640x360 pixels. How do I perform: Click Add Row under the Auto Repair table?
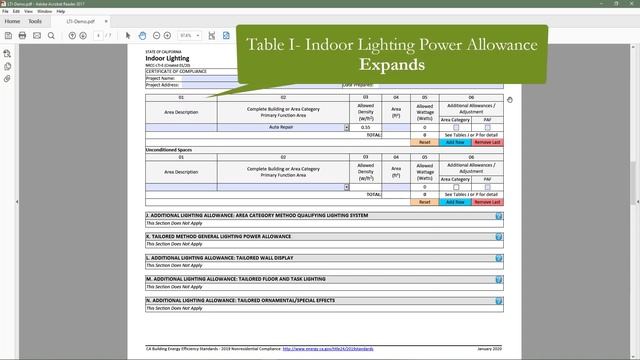[455, 142]
